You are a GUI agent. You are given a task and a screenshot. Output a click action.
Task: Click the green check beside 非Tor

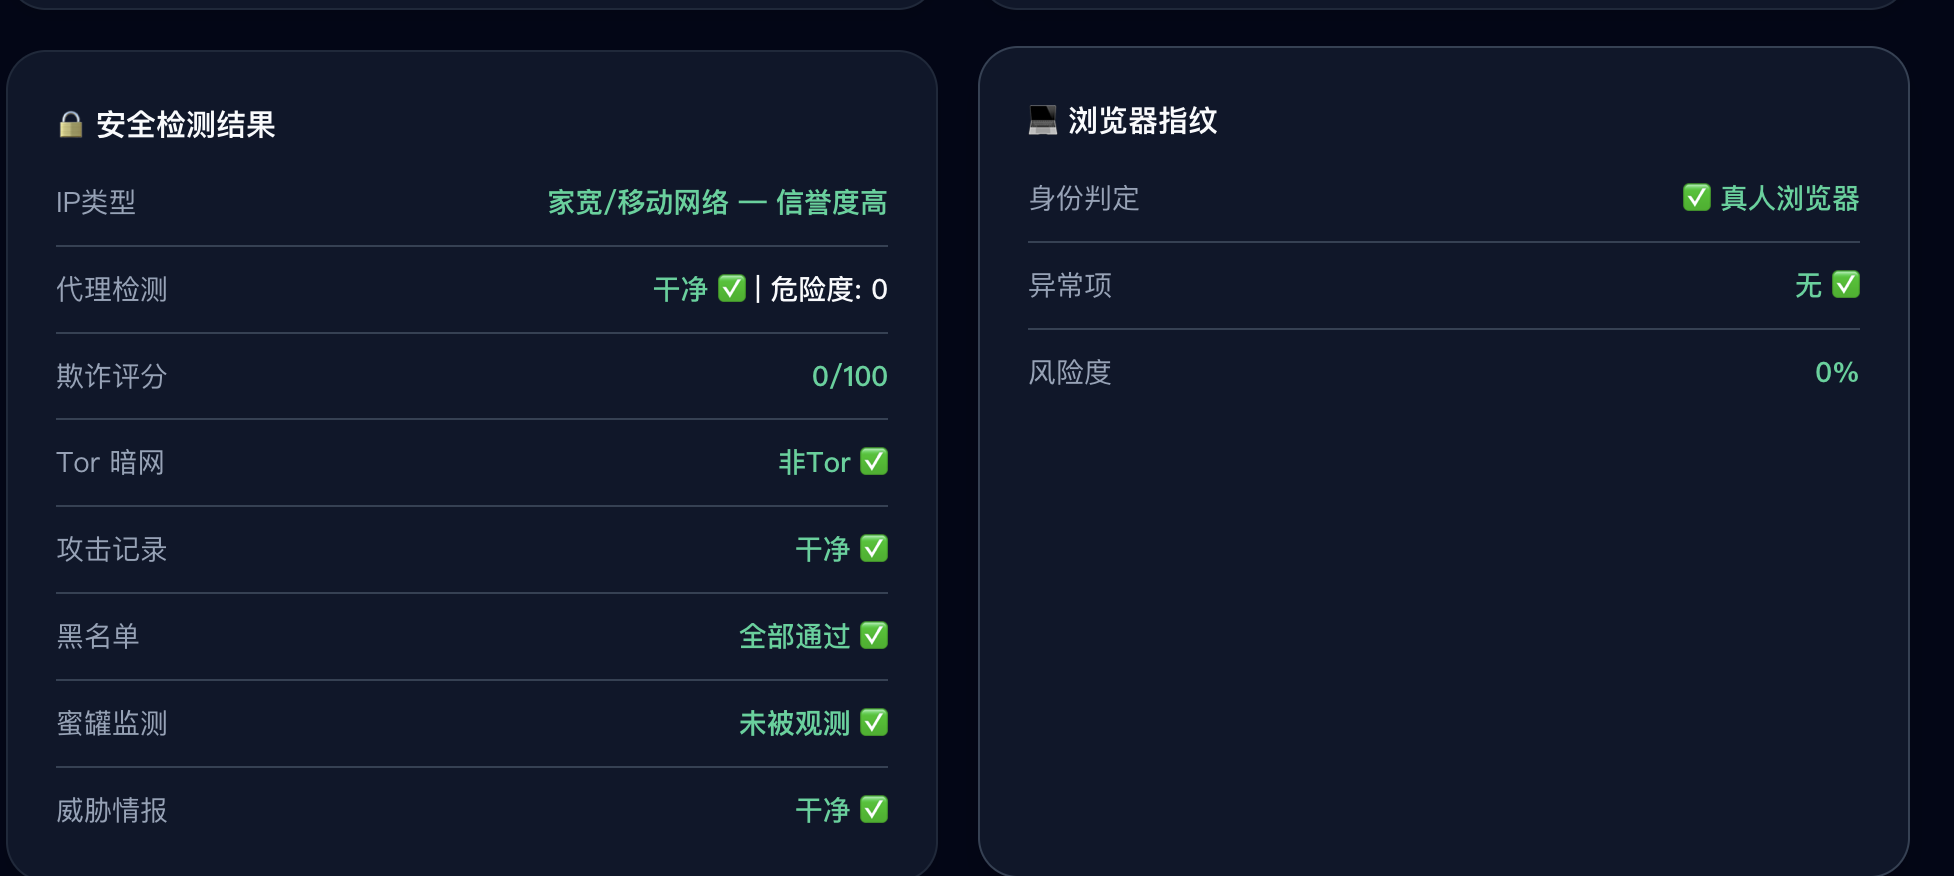tap(874, 461)
